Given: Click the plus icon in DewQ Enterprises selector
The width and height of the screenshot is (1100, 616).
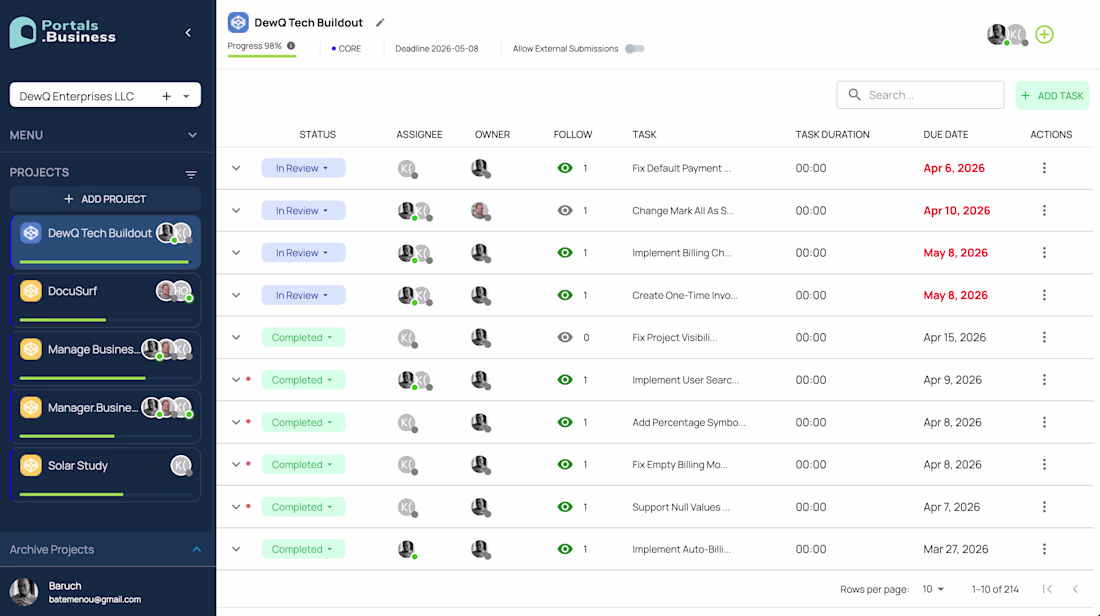Looking at the screenshot, I should (x=166, y=96).
